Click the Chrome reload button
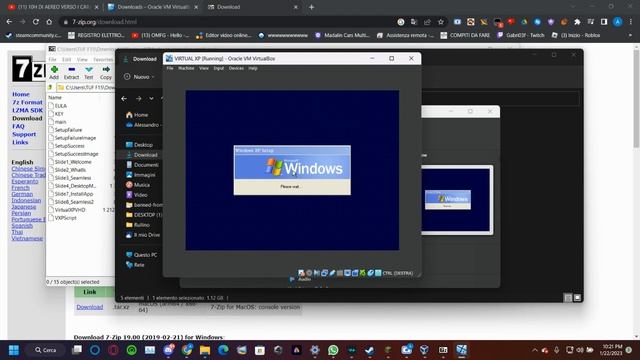 (x=36, y=22)
